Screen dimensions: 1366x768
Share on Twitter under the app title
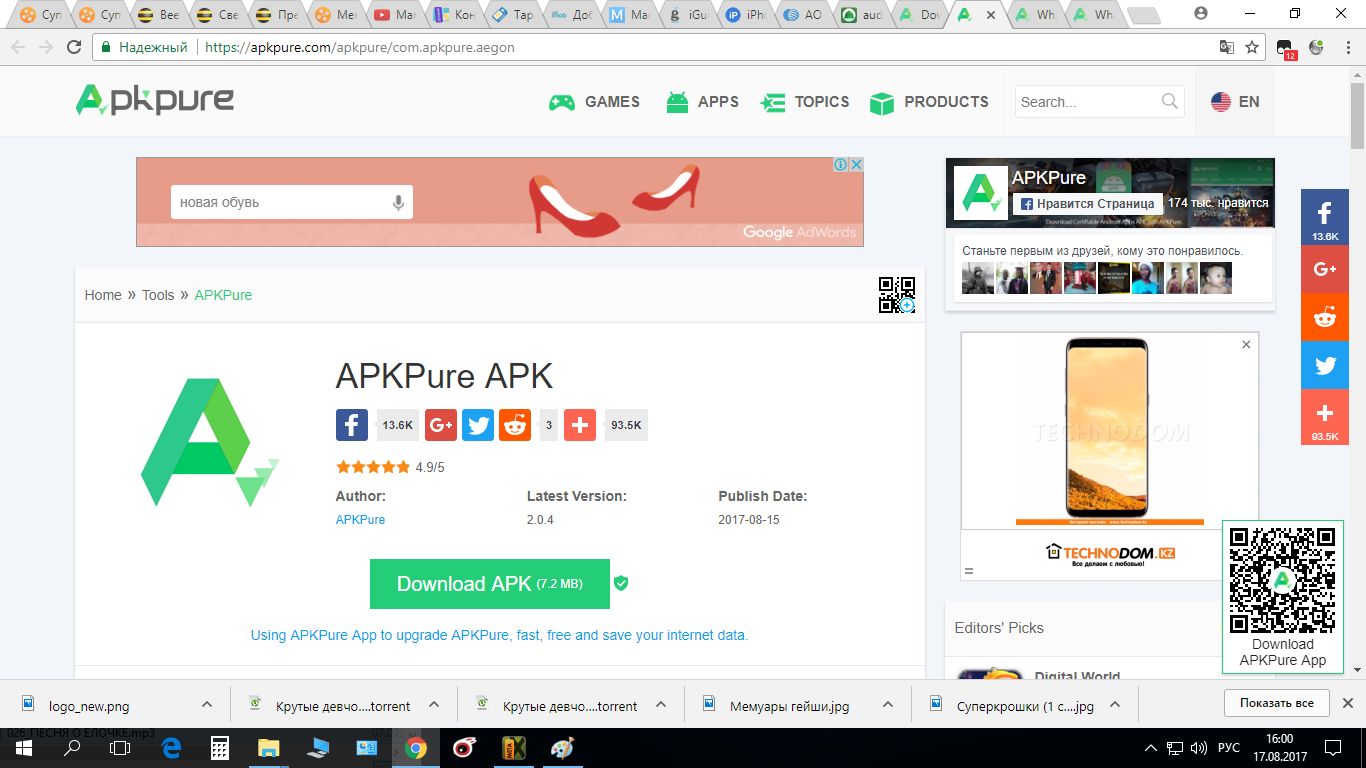(x=478, y=425)
